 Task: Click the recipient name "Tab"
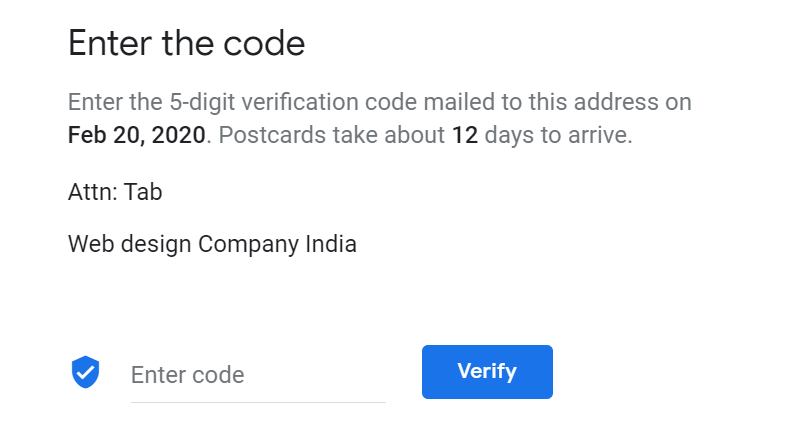pyautogui.click(x=143, y=192)
